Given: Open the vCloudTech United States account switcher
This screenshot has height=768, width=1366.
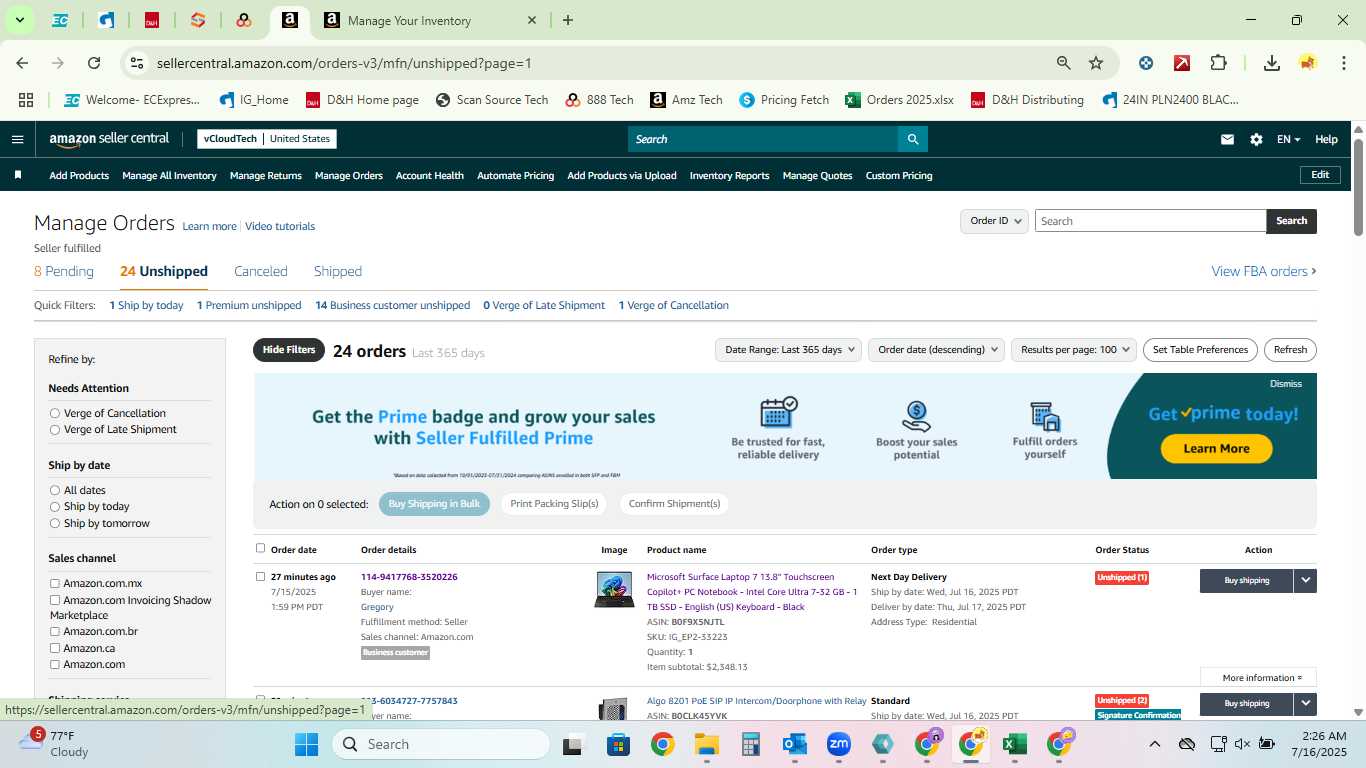Looking at the screenshot, I should [x=267, y=139].
